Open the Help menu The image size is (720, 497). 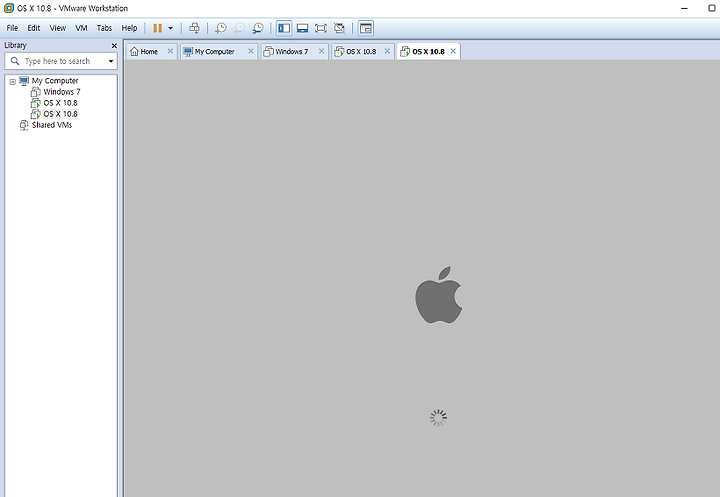(x=129, y=28)
